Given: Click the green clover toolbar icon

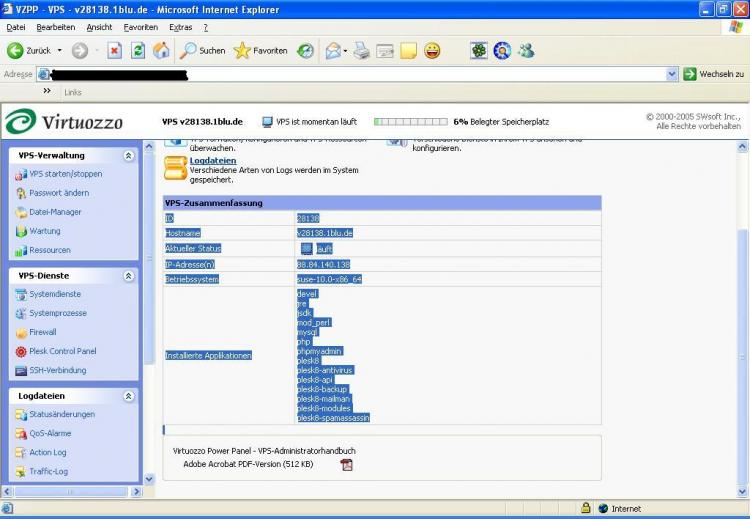Looking at the screenshot, I should pos(479,50).
